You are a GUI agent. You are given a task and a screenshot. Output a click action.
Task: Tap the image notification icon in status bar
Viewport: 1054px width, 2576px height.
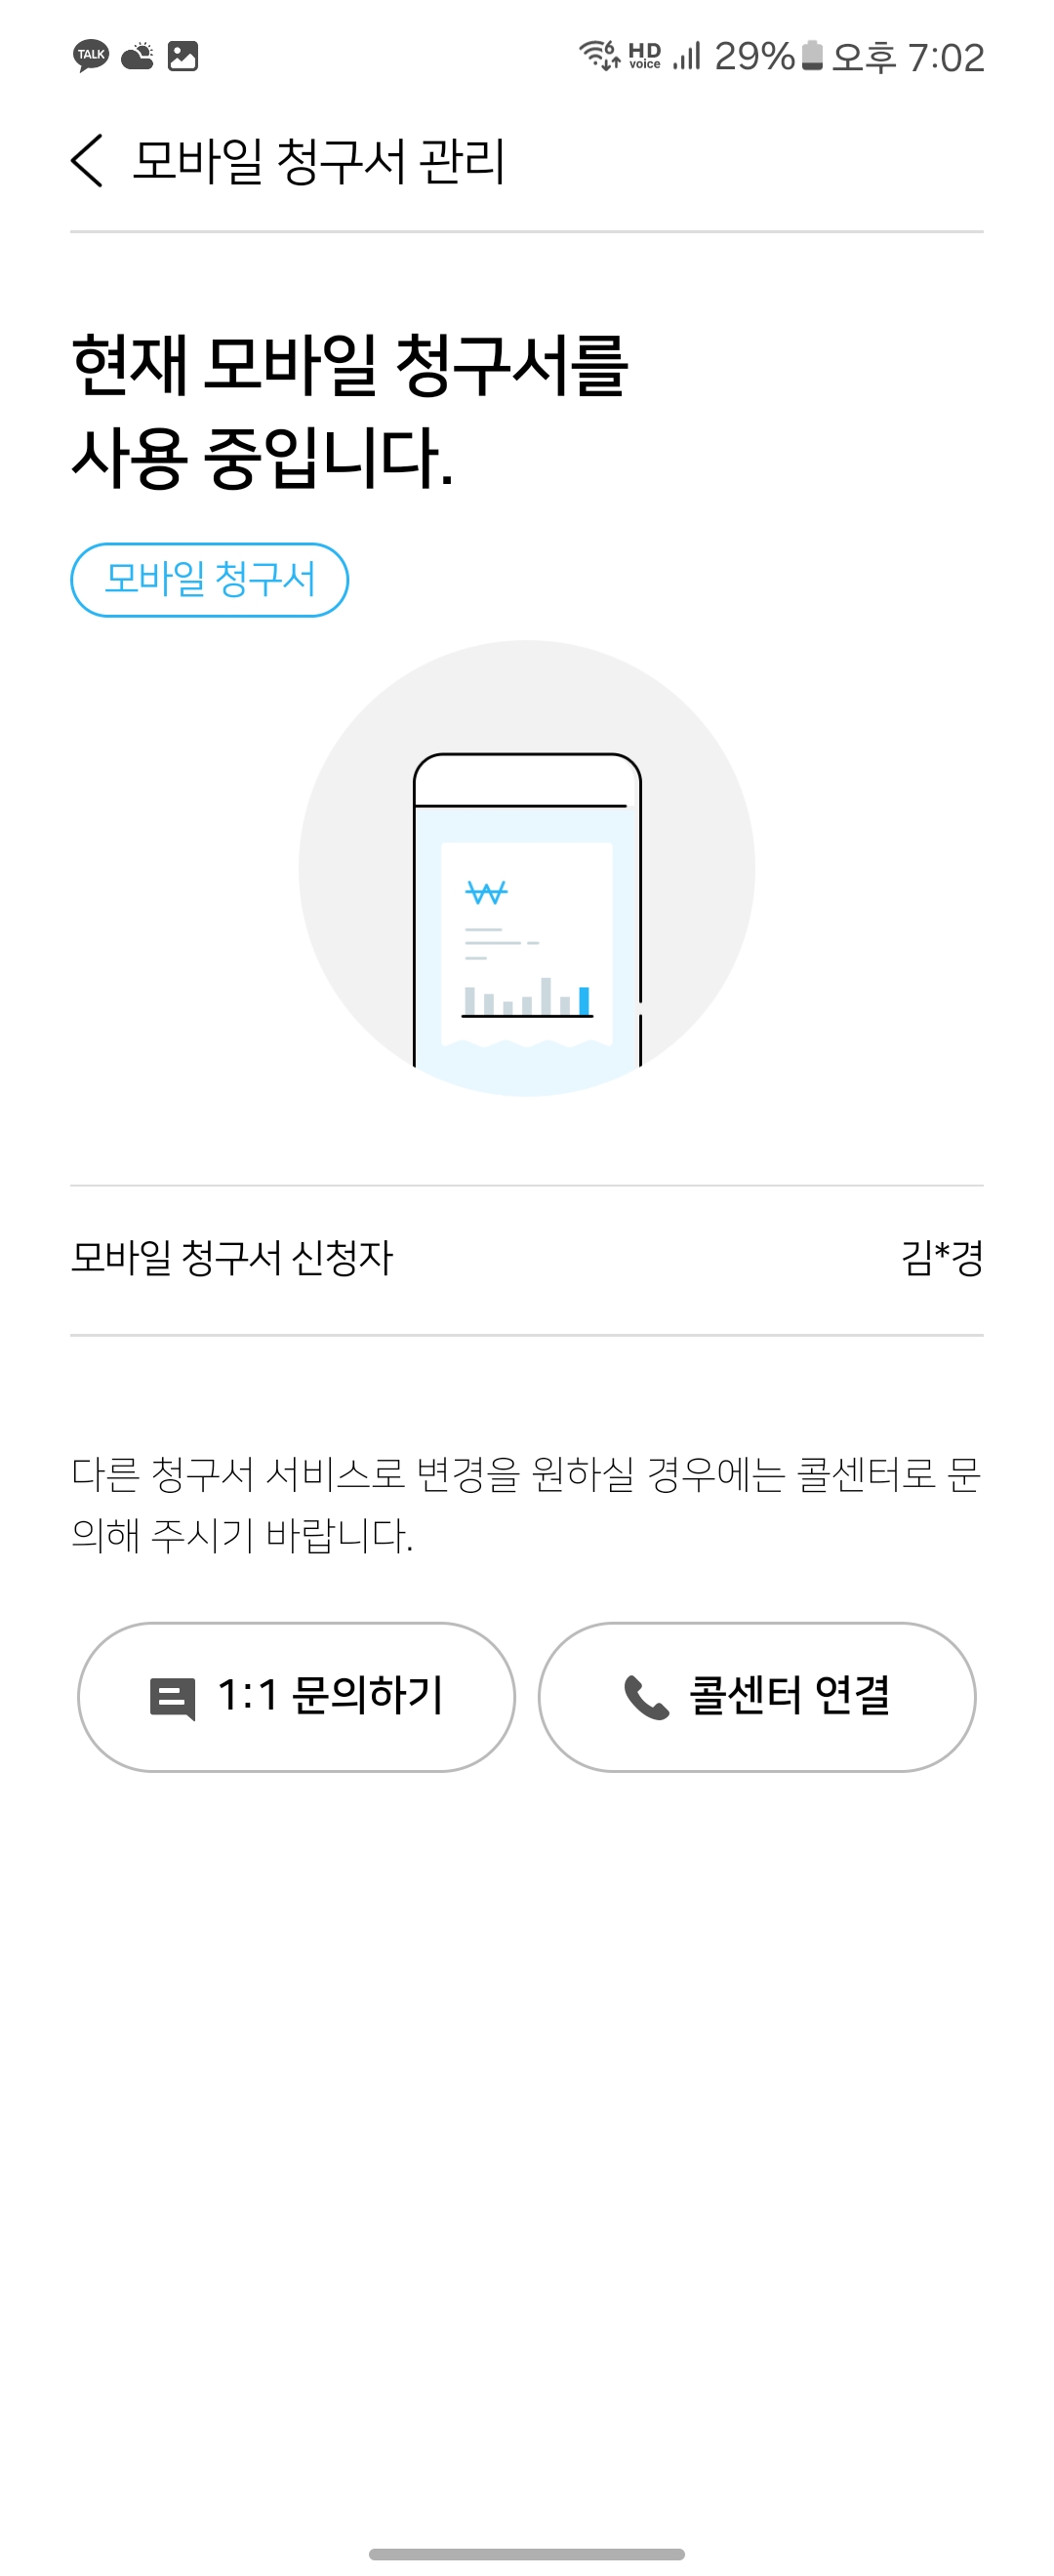pyautogui.click(x=183, y=56)
